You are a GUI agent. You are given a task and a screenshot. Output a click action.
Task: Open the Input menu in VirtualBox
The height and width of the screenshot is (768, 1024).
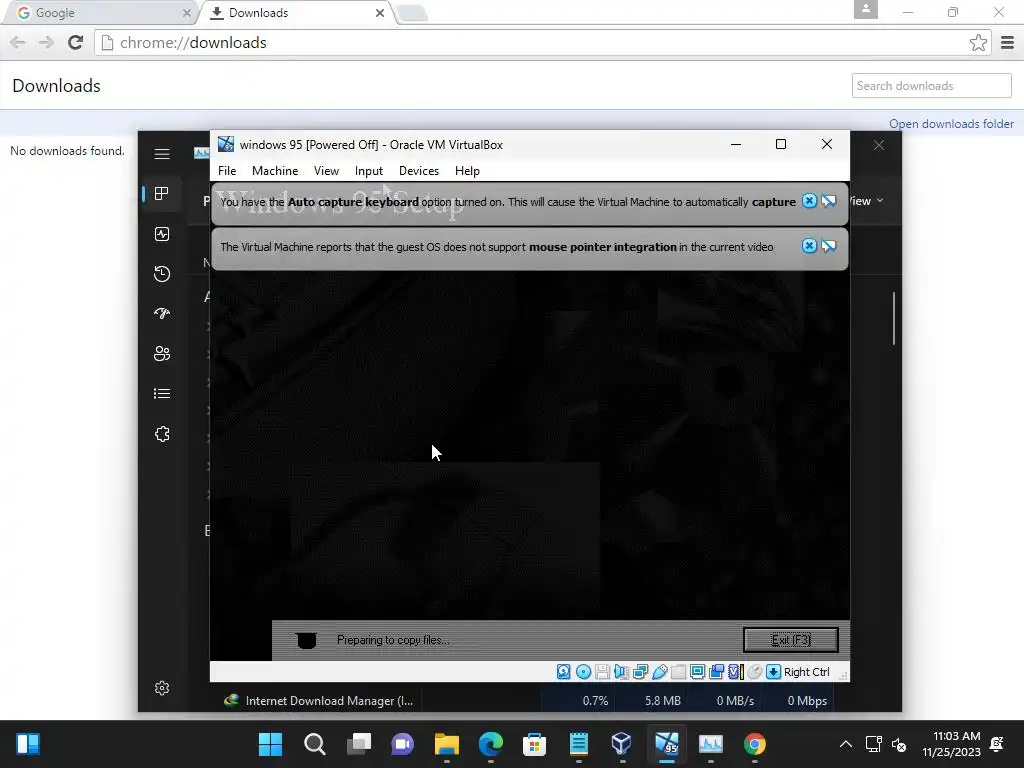368,170
